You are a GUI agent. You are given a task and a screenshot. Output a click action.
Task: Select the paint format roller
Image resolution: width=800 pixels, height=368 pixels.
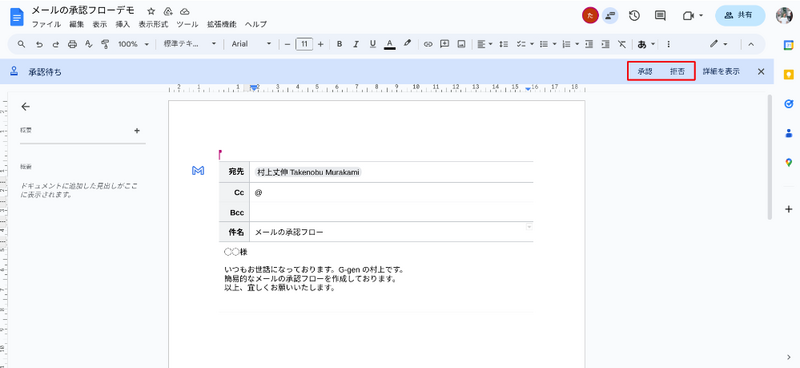[x=106, y=44]
